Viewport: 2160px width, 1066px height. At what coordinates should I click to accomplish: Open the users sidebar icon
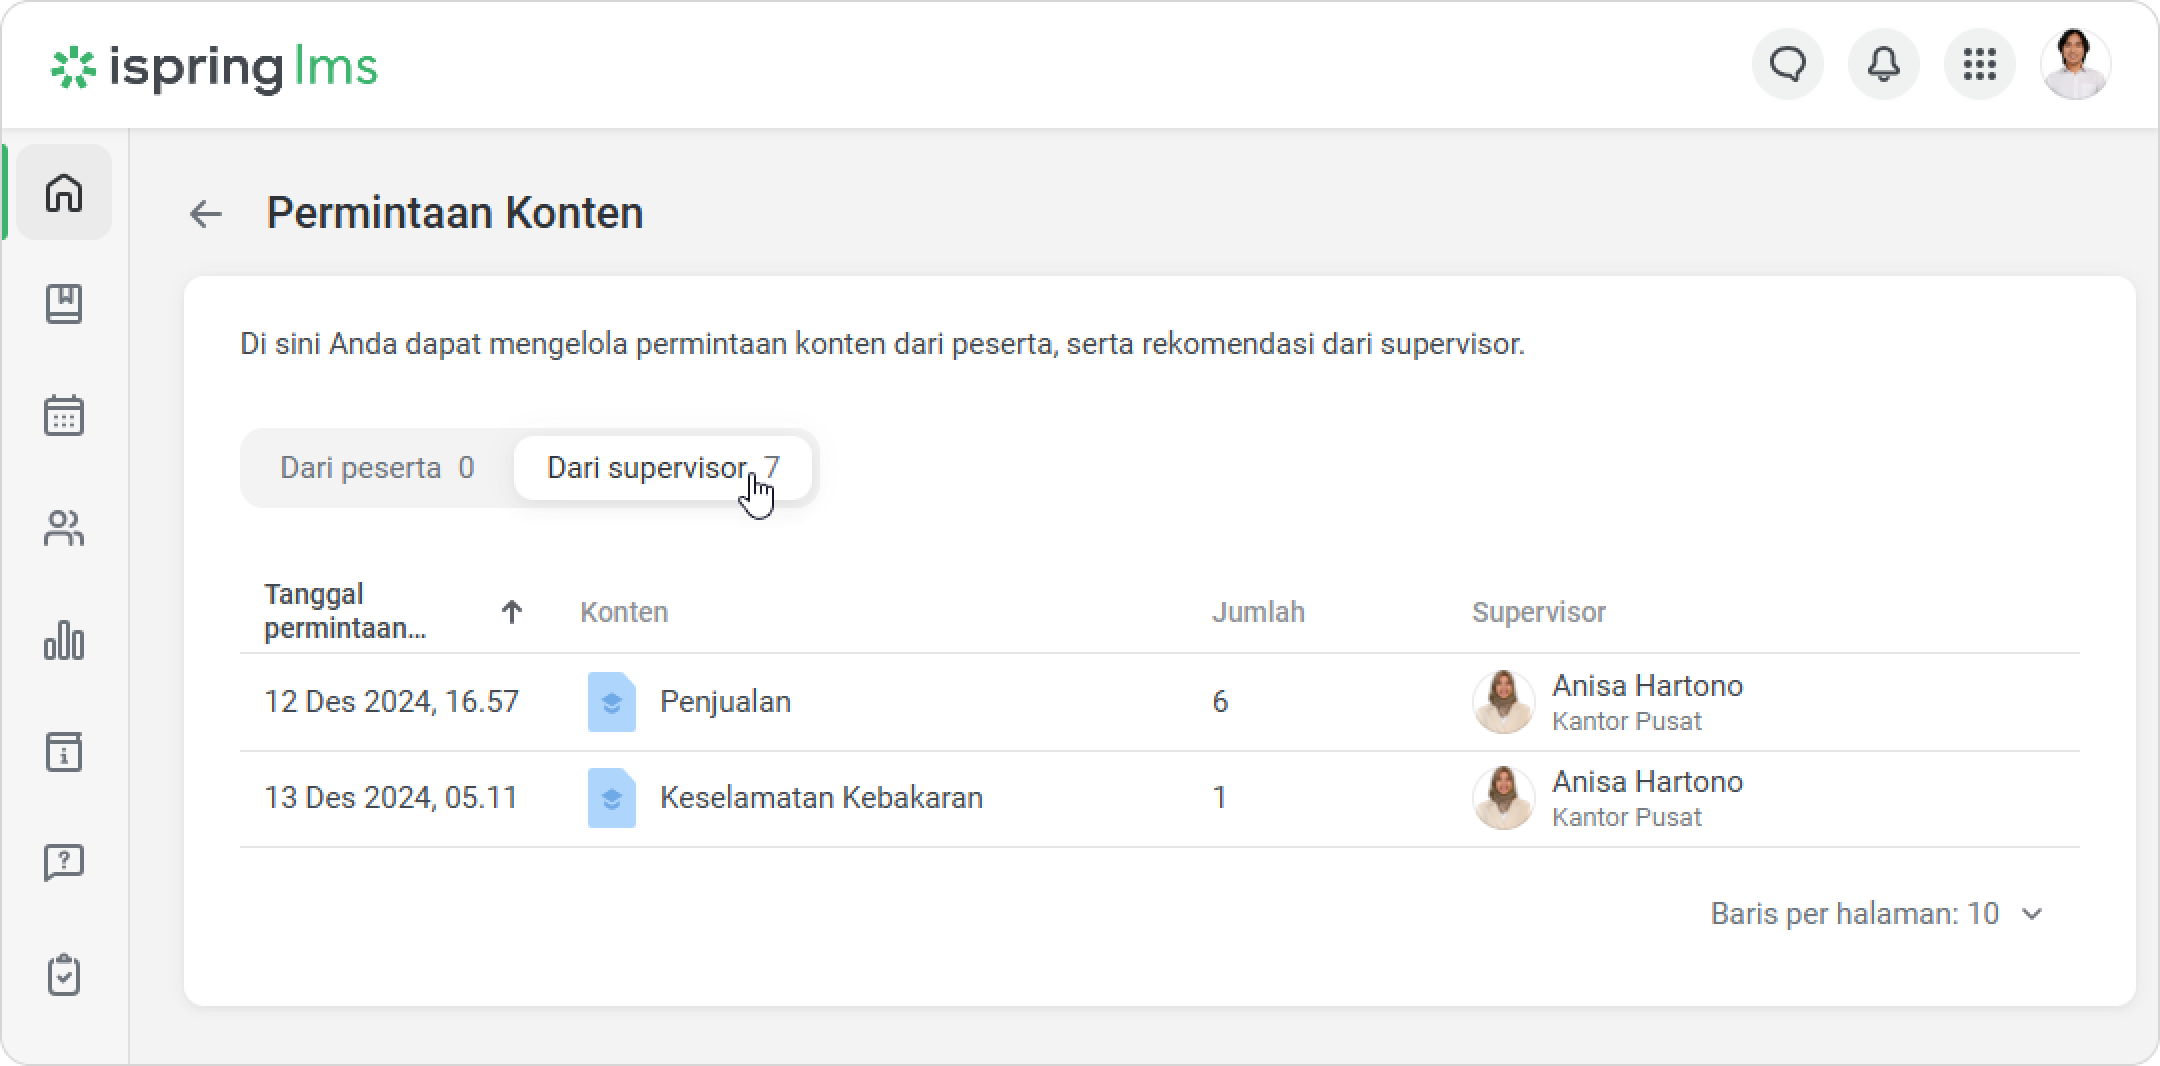point(64,528)
